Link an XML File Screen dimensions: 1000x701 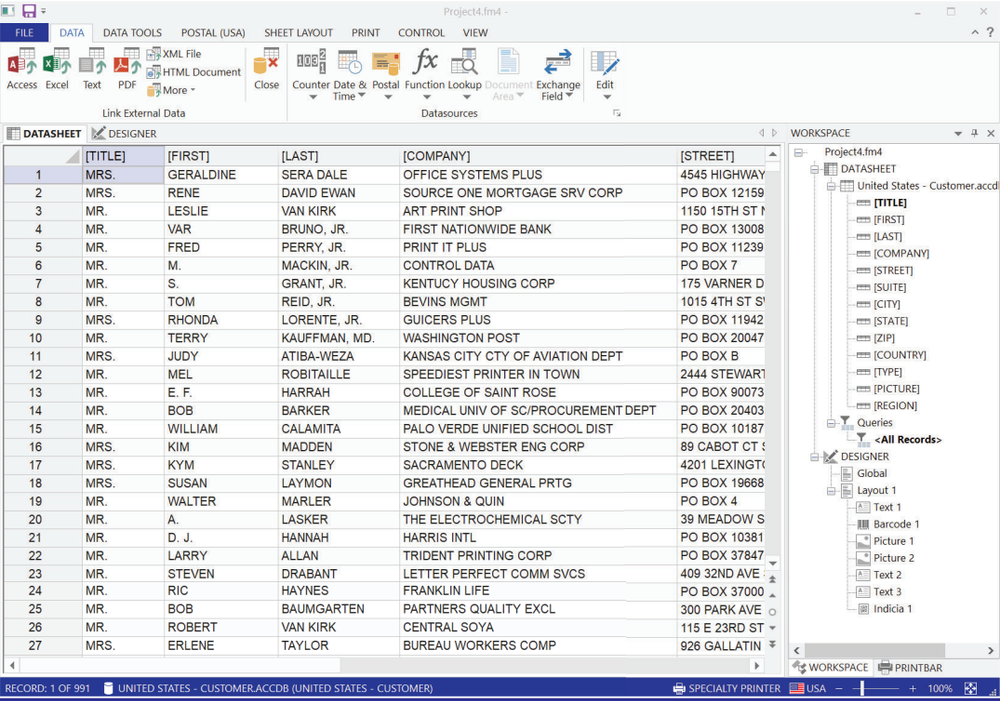click(174, 54)
